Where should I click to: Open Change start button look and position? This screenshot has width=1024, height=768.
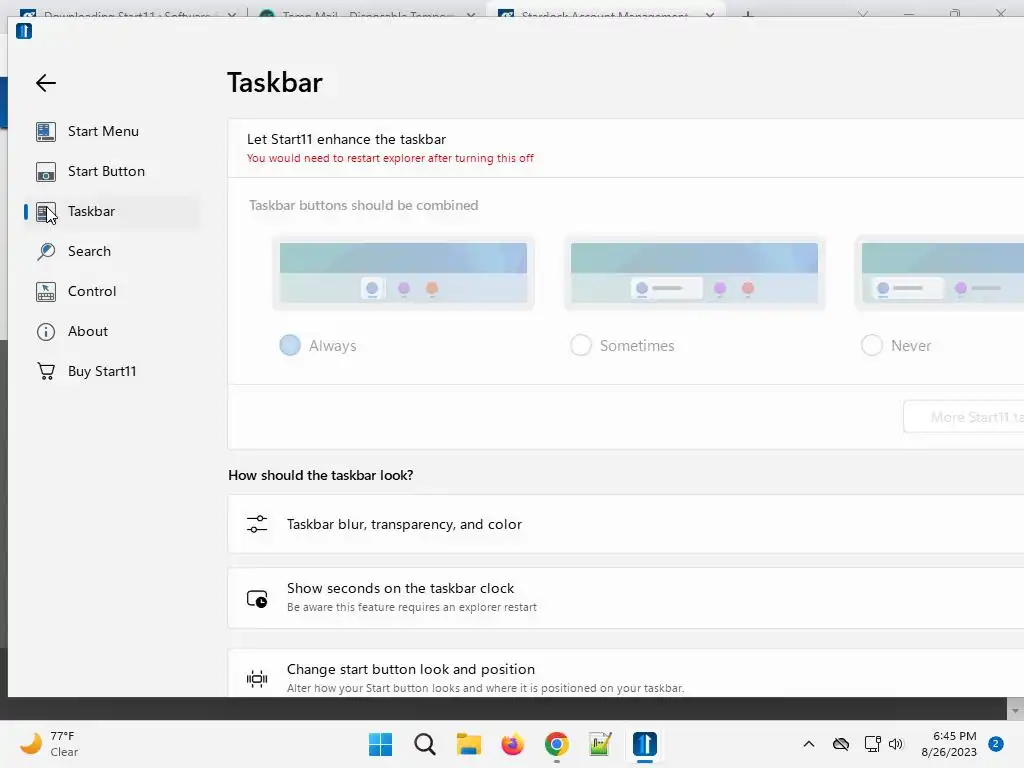626,673
